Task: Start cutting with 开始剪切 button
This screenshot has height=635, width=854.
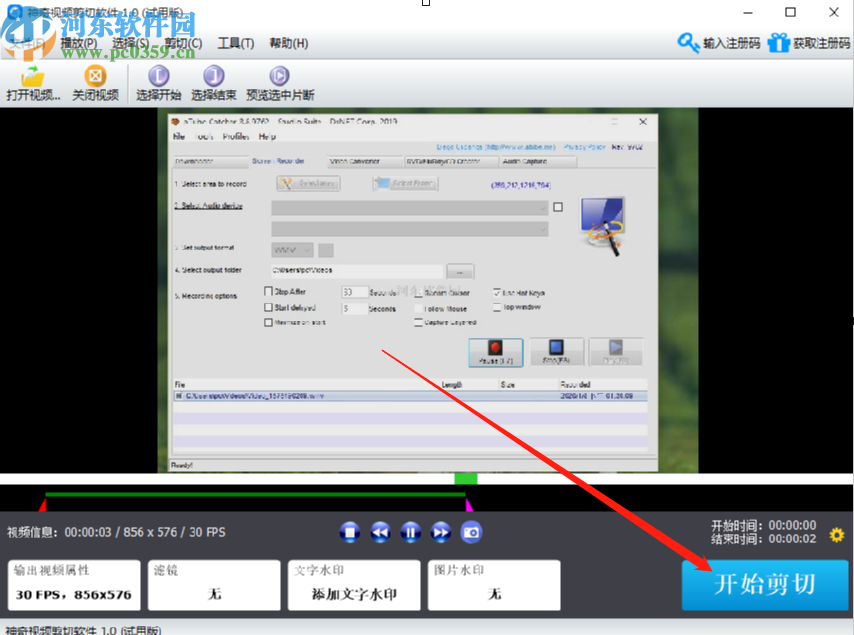Action: [x=765, y=585]
